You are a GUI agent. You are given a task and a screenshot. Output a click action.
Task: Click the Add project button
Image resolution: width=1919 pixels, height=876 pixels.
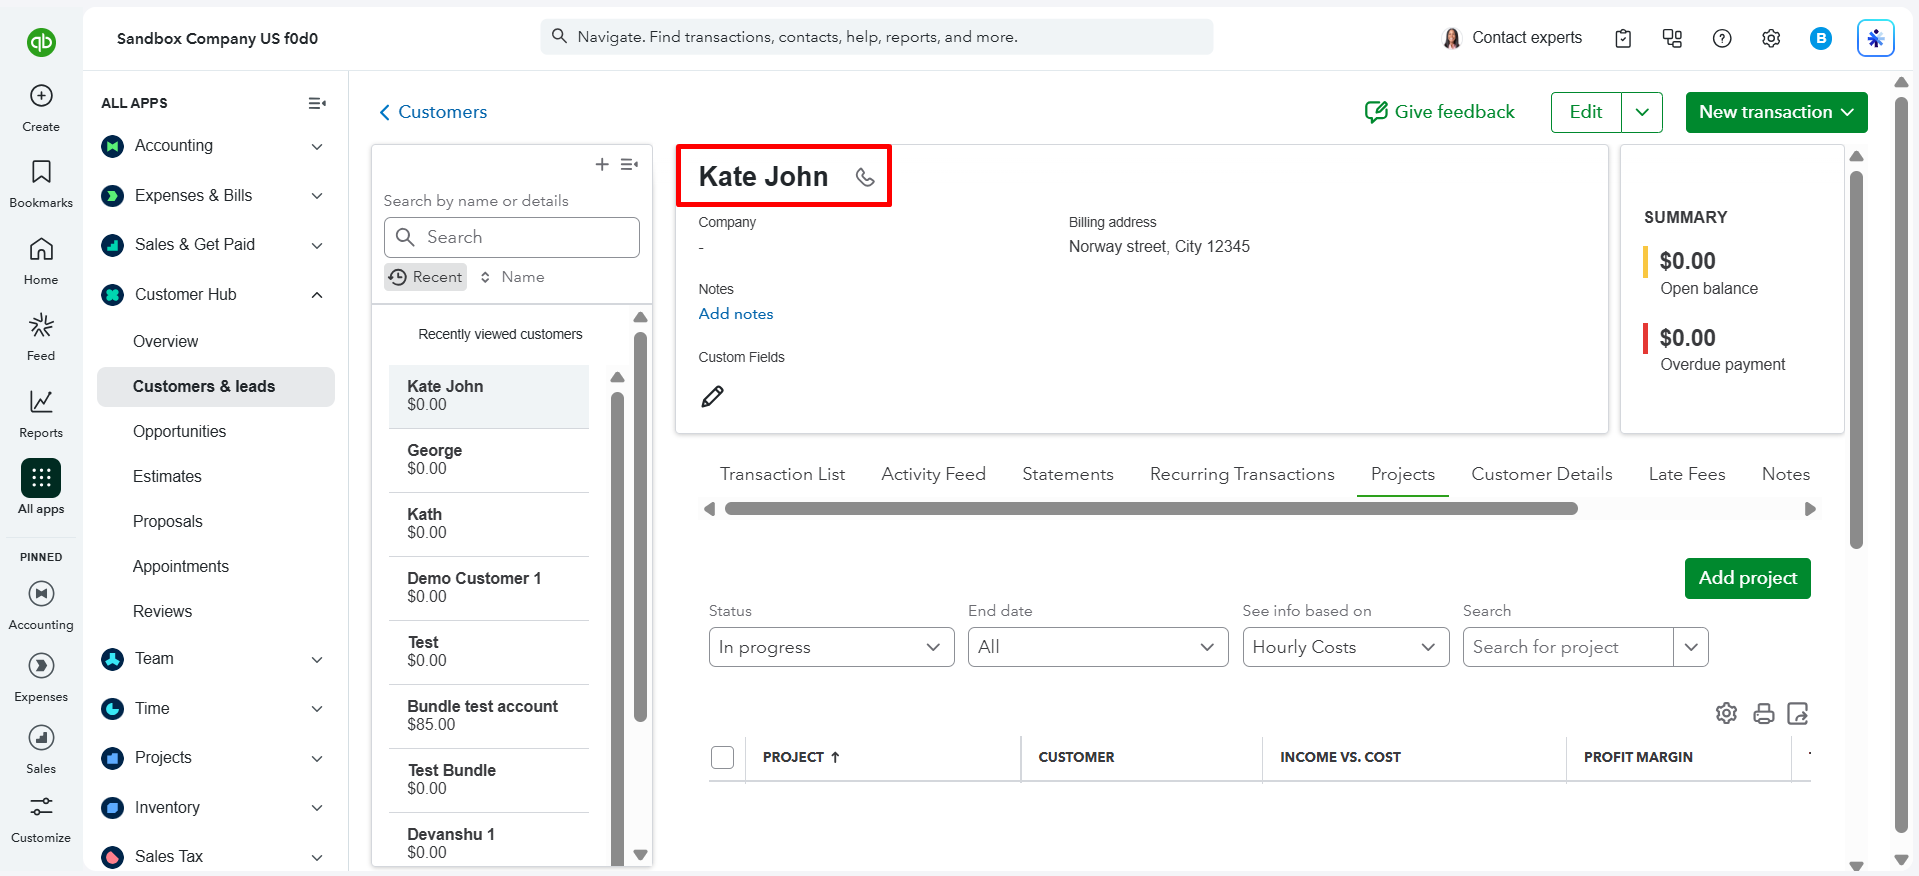[1747, 578]
